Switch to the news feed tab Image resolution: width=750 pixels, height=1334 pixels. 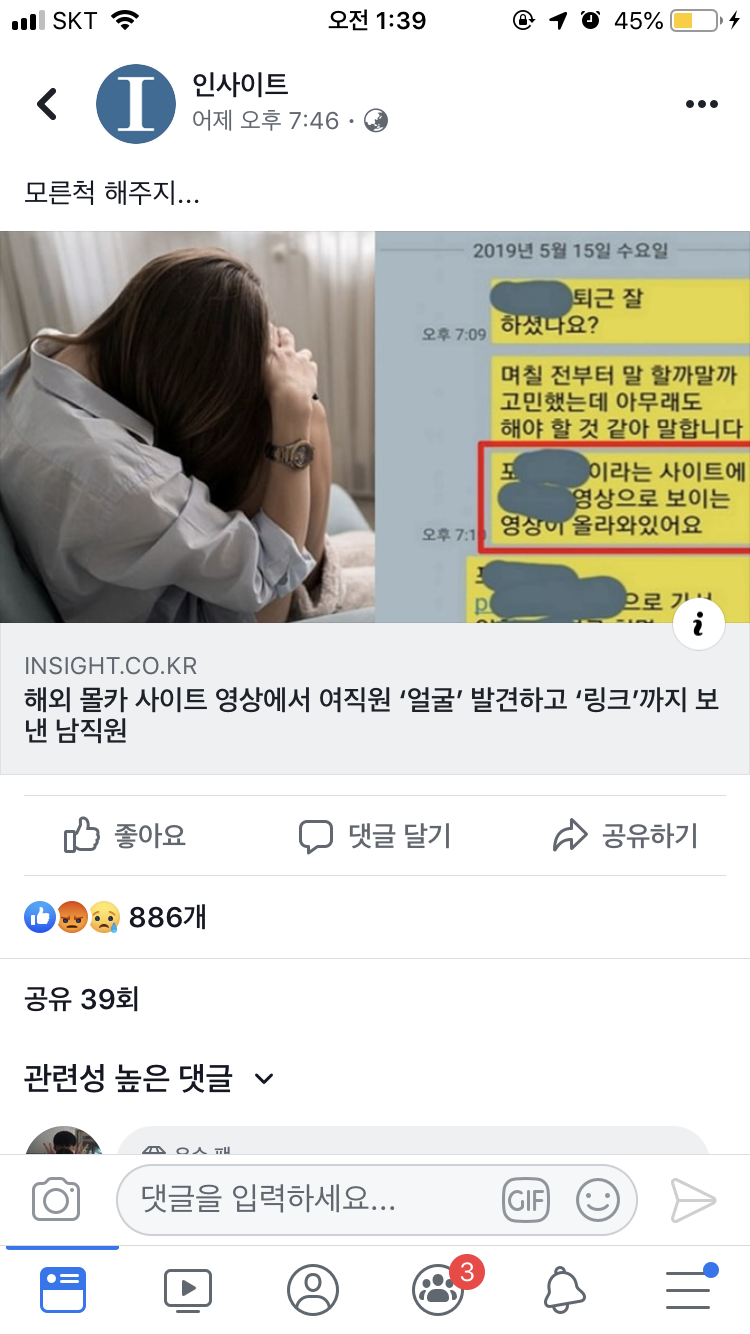(63, 1290)
